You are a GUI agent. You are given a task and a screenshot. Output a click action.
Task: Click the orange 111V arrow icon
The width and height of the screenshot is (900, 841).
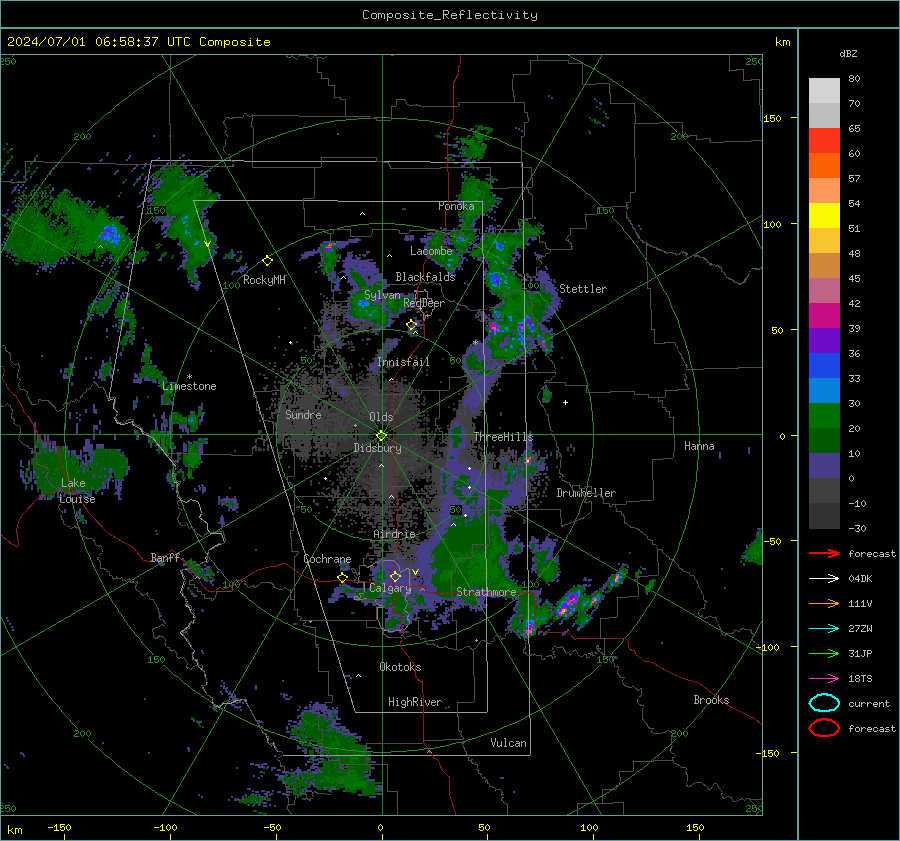point(824,603)
